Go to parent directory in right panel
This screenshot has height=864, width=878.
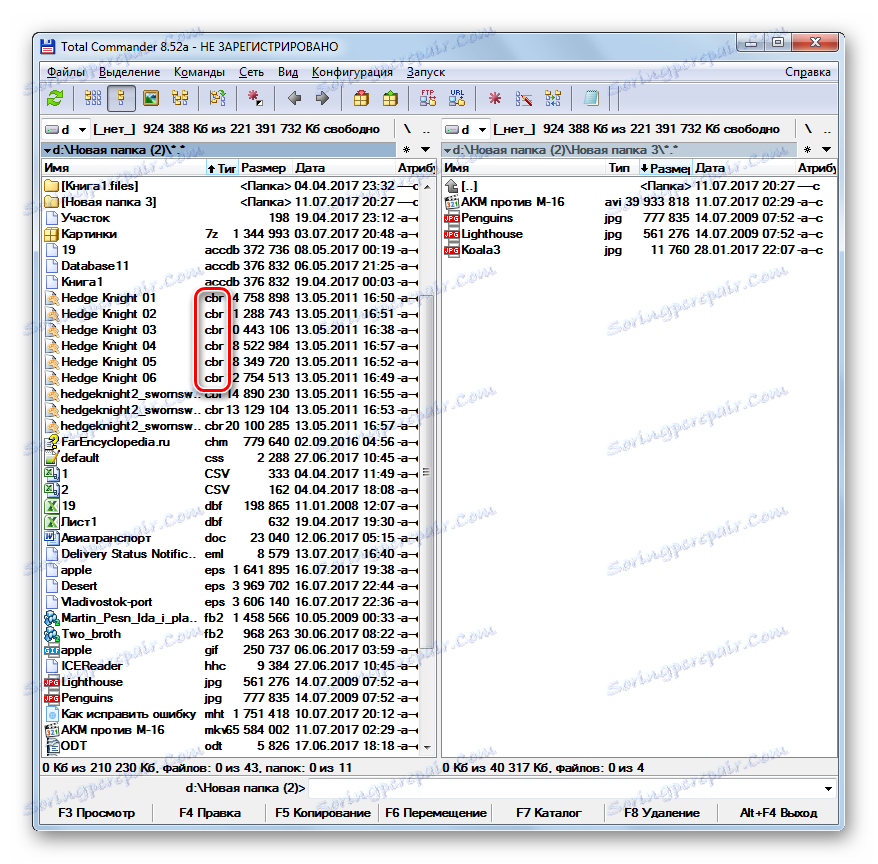click(x=827, y=129)
